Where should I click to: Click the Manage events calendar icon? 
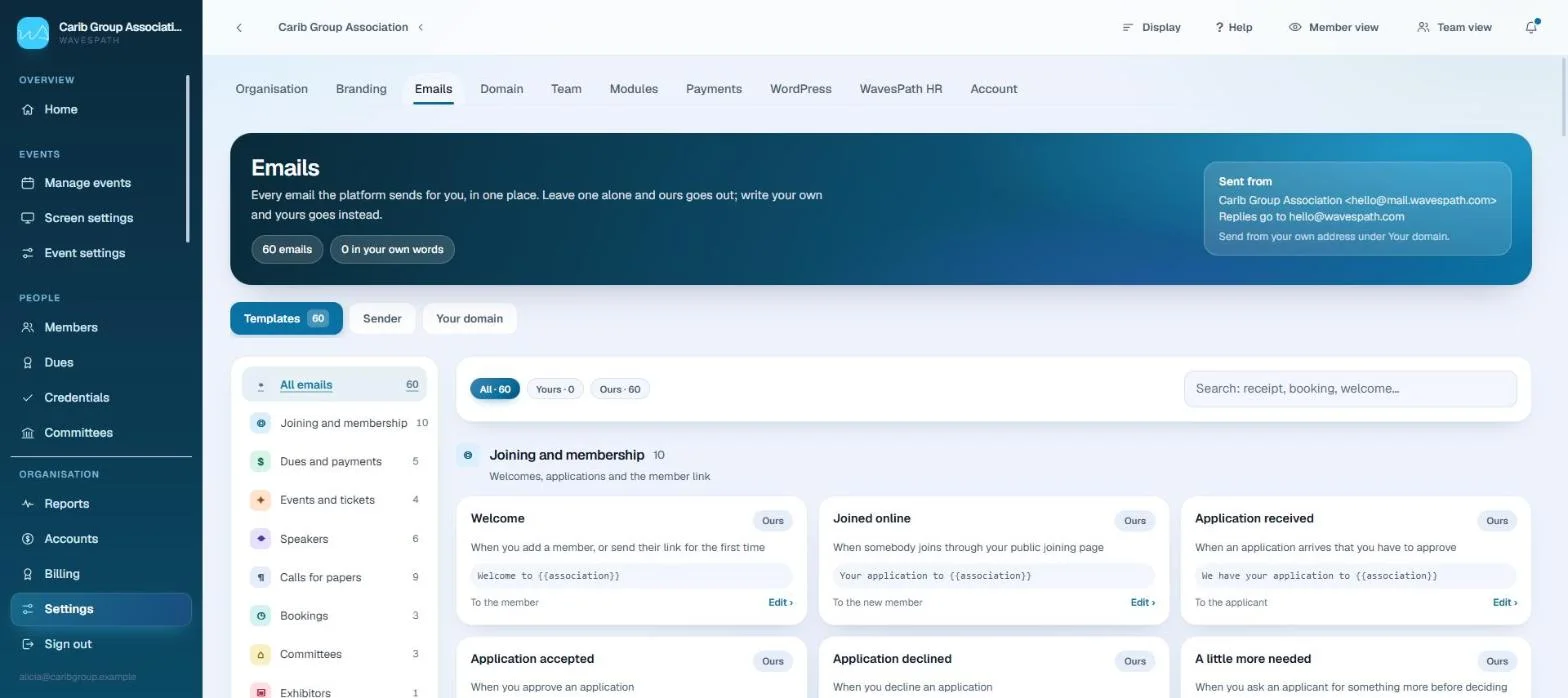(28, 183)
